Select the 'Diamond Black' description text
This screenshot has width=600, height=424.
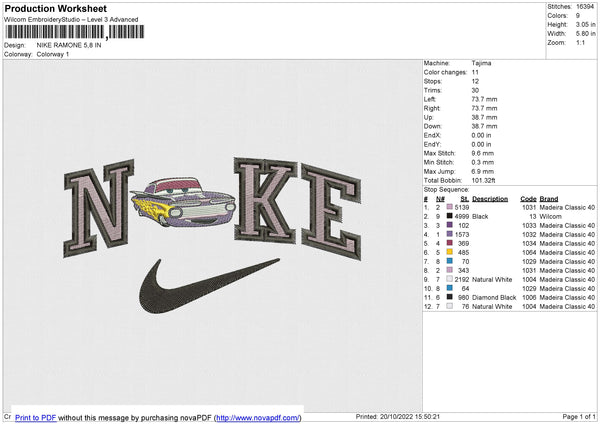click(494, 297)
